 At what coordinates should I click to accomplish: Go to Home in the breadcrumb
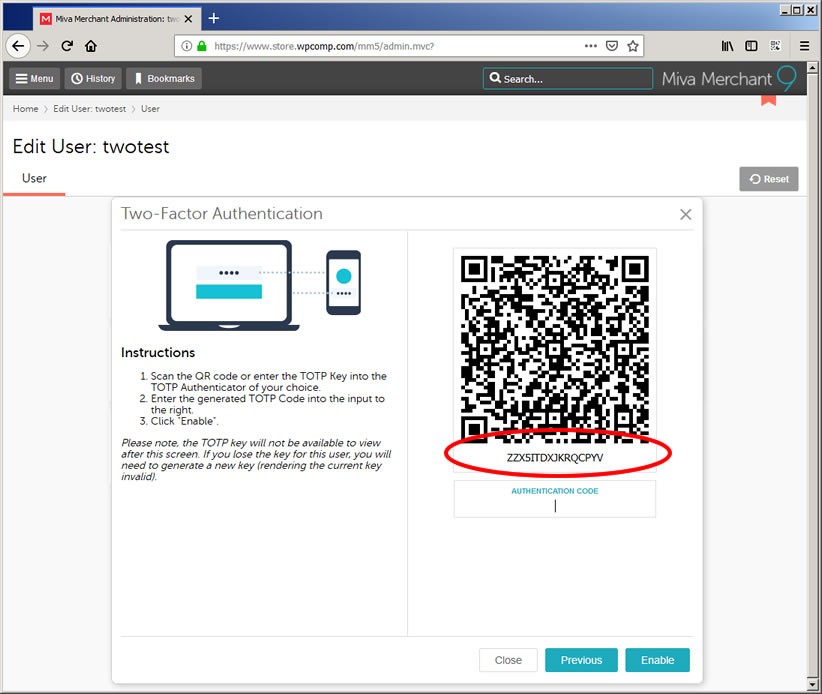[25, 109]
